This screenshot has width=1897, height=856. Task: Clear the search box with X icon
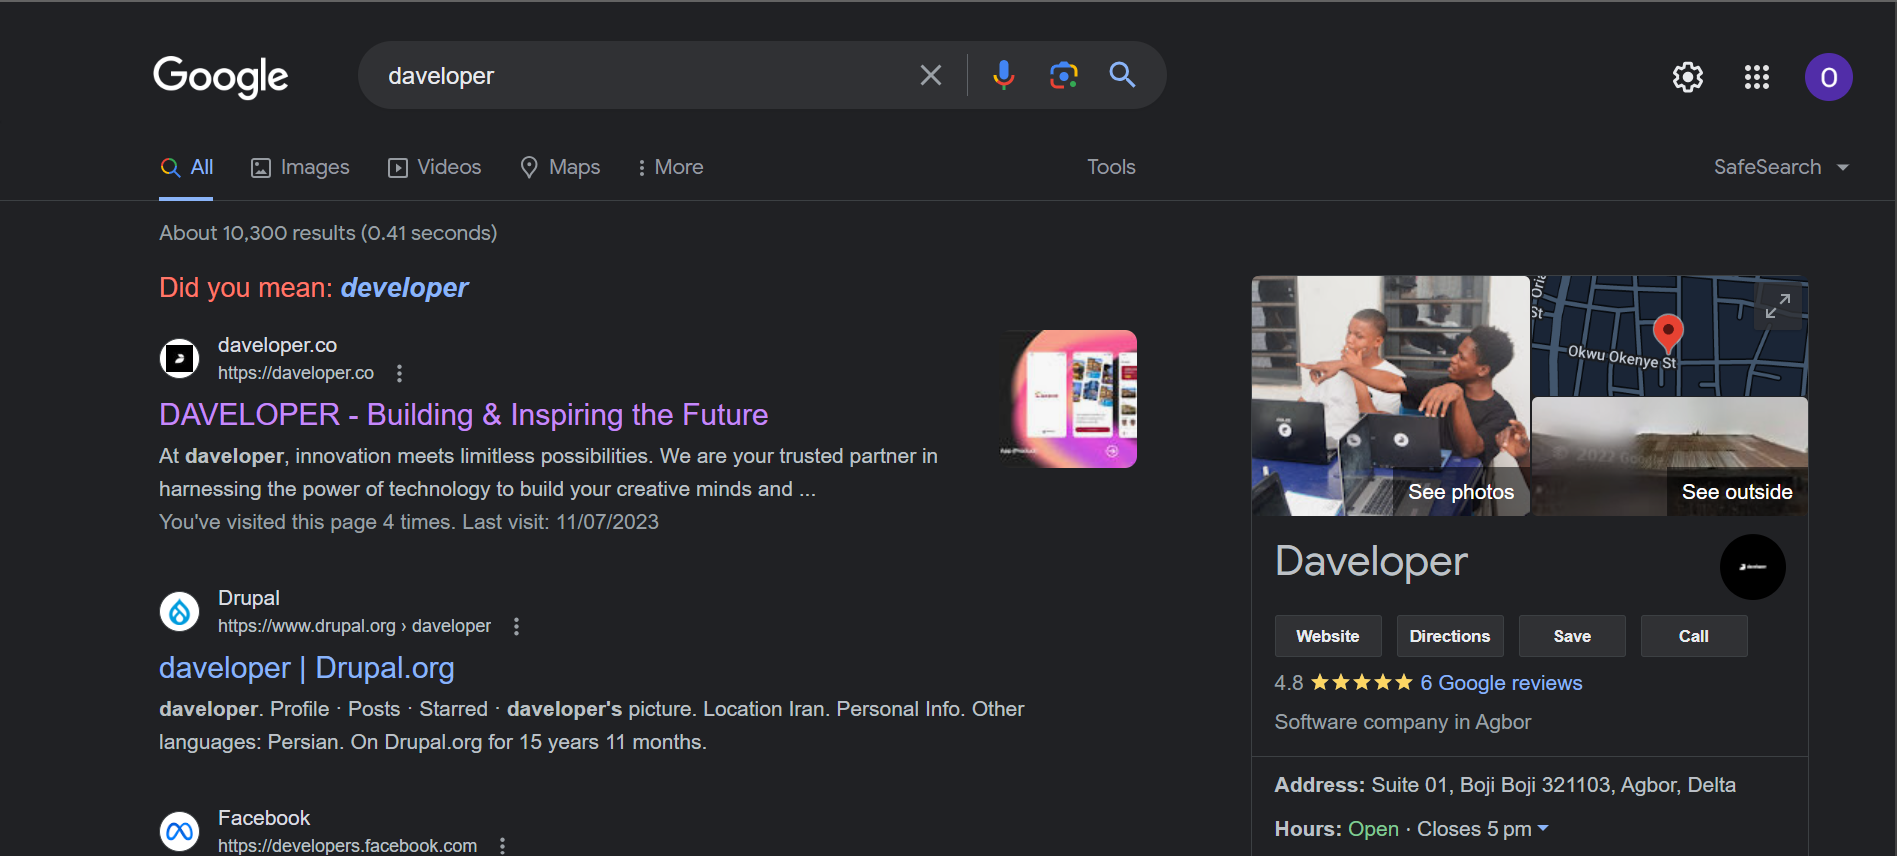tap(931, 75)
